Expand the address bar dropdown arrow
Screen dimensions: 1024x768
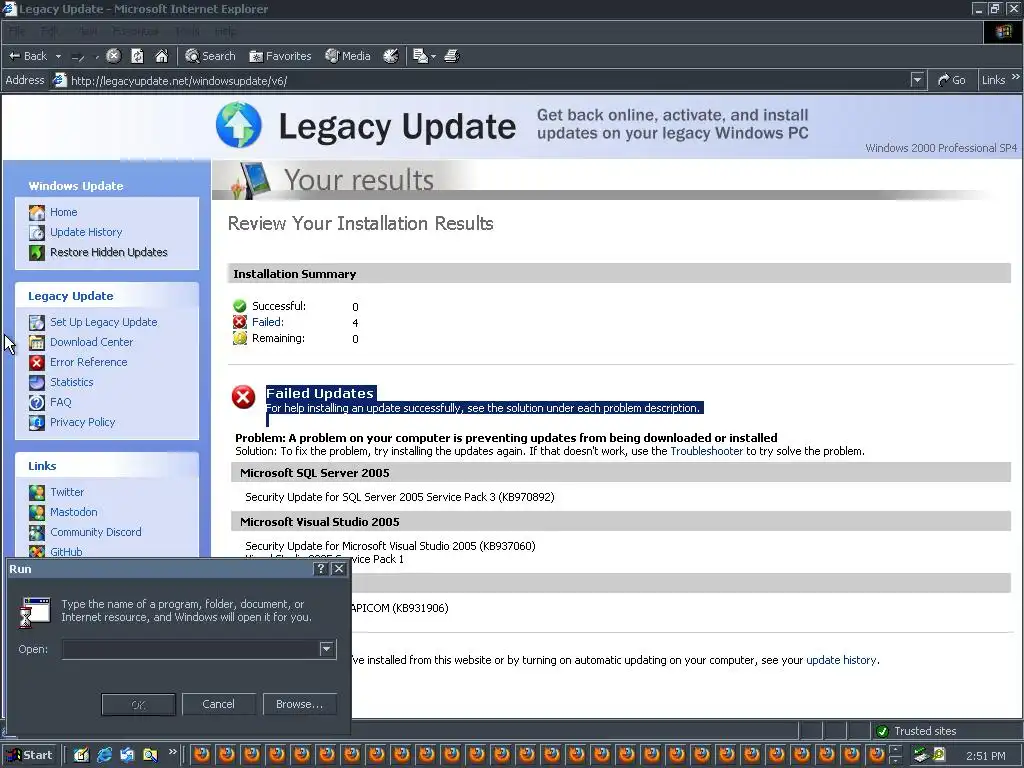pyautogui.click(x=918, y=80)
